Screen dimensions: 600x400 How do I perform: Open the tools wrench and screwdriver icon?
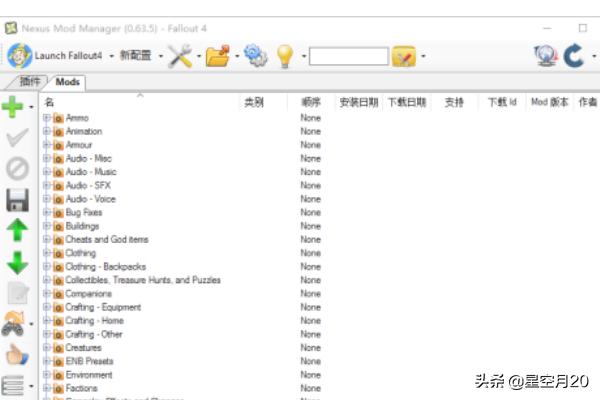click(x=180, y=56)
